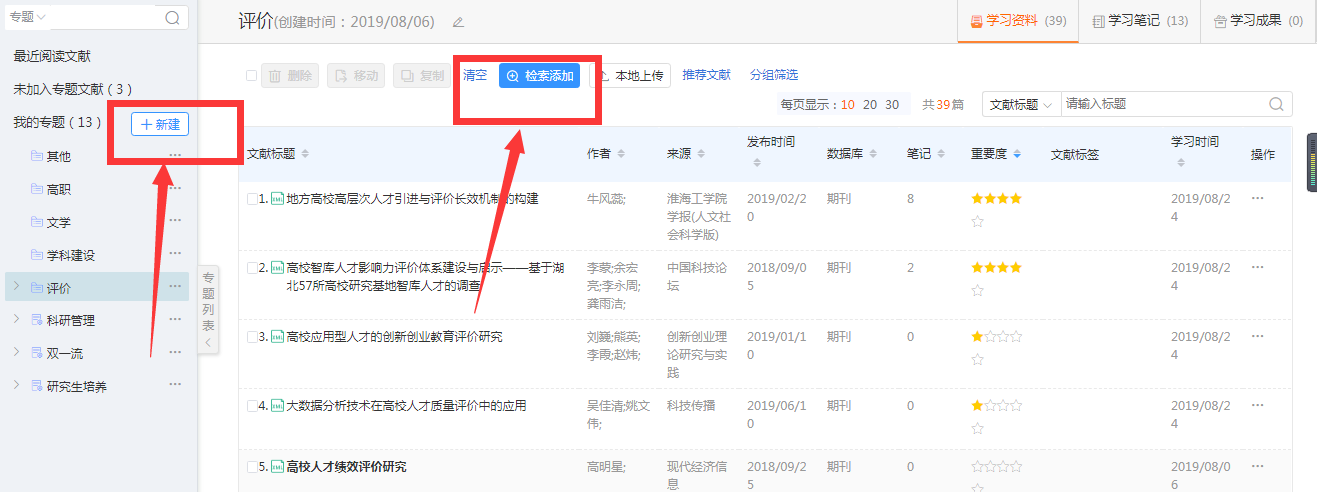Switch to the 学习笔记 tab

(x=1139, y=21)
